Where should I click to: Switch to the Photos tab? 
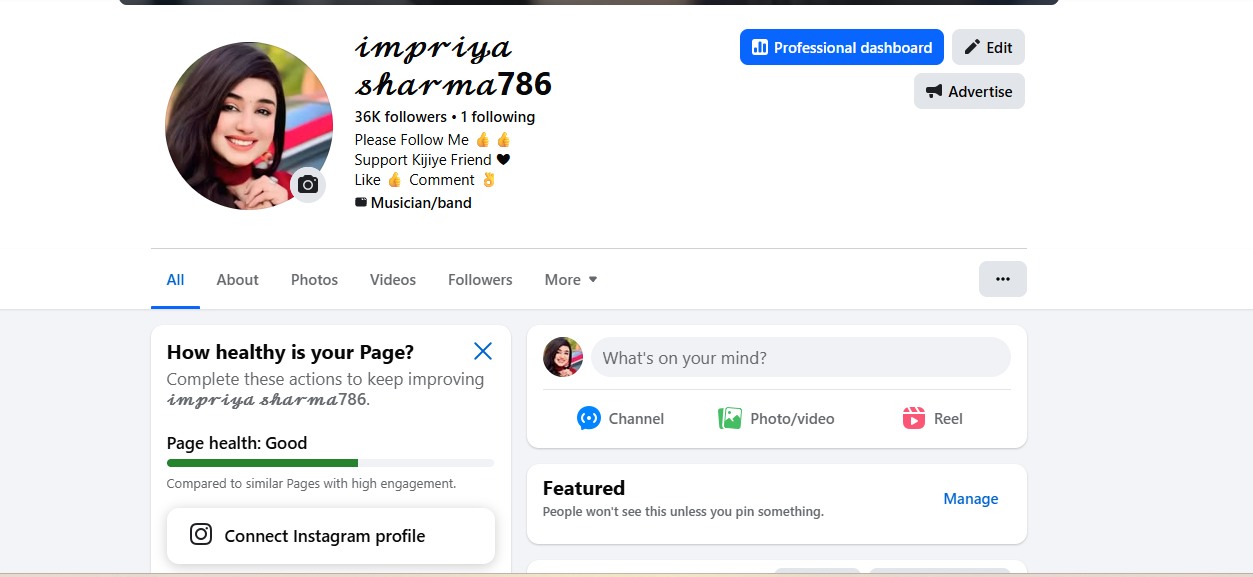pyautogui.click(x=314, y=280)
